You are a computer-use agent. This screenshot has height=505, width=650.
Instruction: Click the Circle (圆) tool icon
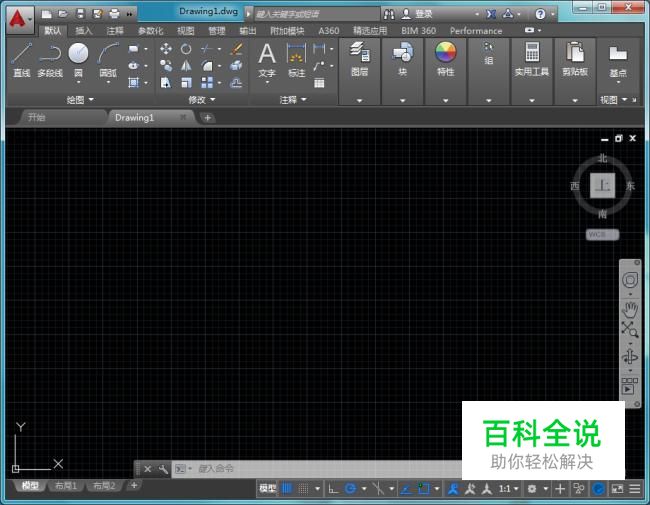78,54
